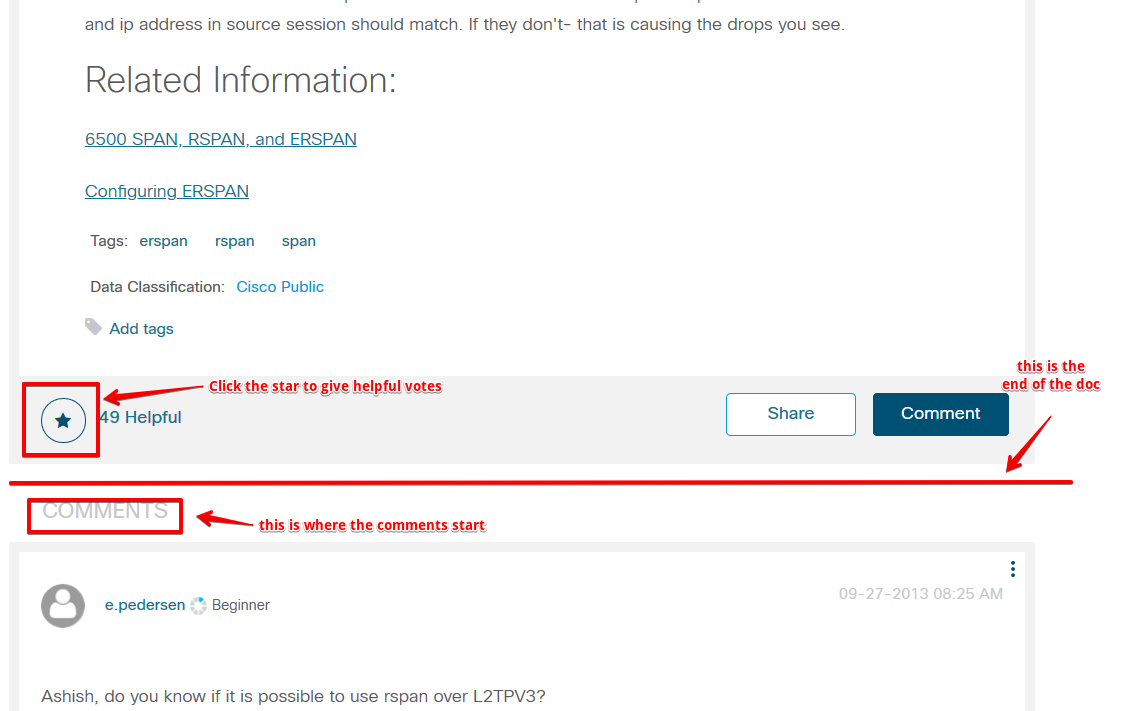Click the Comment button

(x=940, y=413)
